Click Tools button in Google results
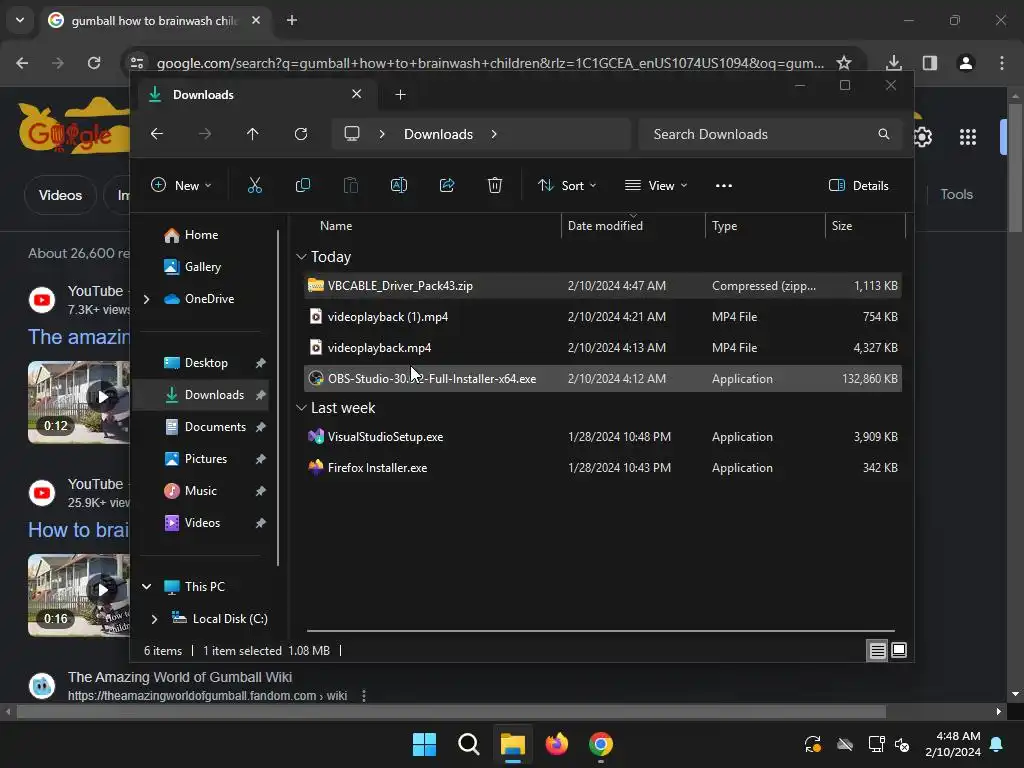This screenshot has width=1024, height=768. pos(956,194)
